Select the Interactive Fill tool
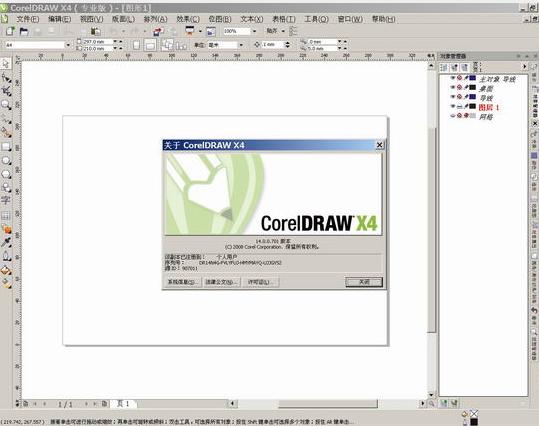Image resolution: width=539 pixels, height=426 pixels. click(x=6, y=284)
